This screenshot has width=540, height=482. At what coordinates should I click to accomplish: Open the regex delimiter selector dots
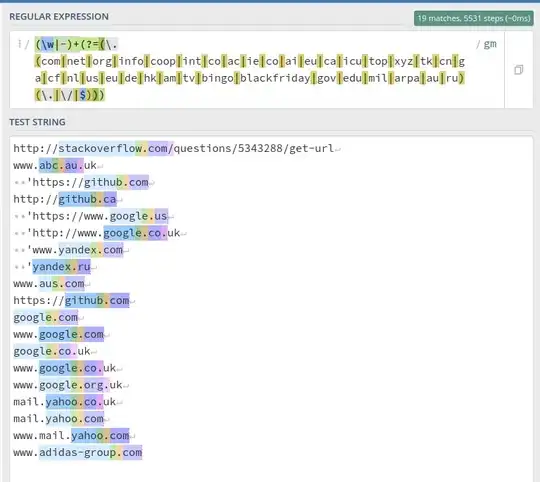pyautogui.click(x=20, y=44)
